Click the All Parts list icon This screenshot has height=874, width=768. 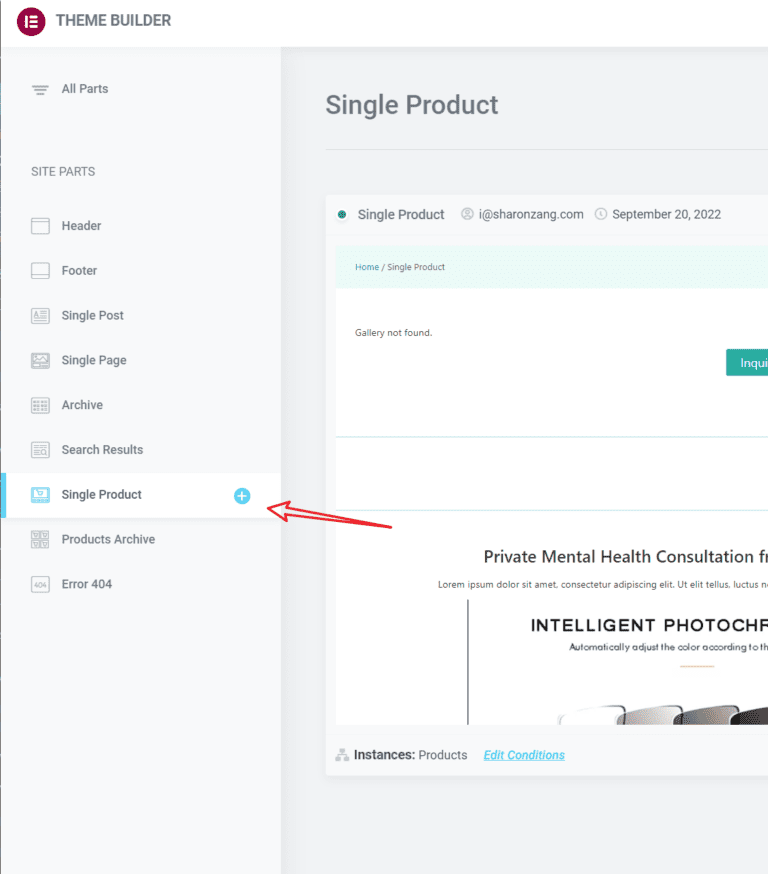(x=40, y=89)
